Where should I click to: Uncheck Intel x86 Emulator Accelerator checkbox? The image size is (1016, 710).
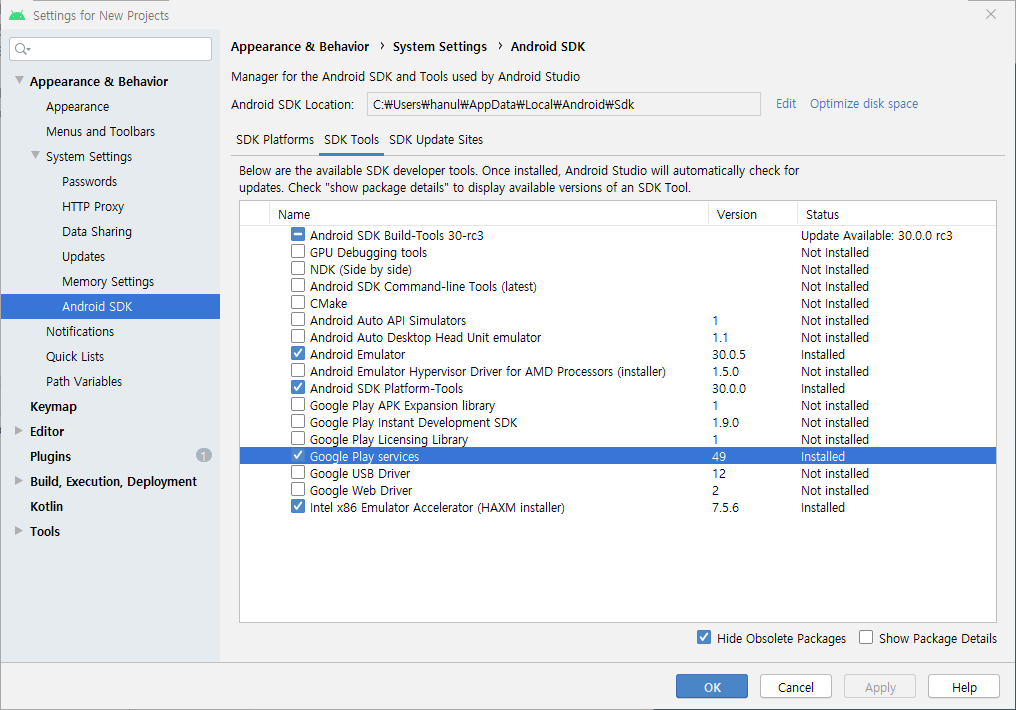click(297, 506)
